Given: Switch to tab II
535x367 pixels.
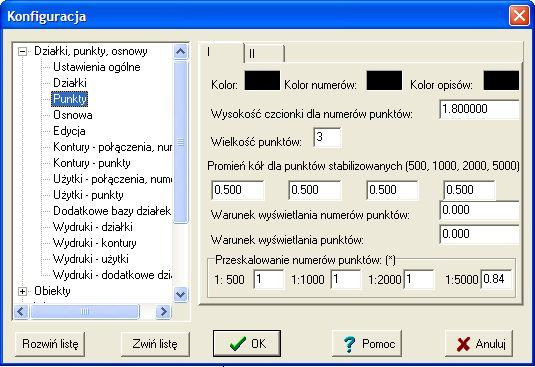Looking at the screenshot, I should pyautogui.click(x=264, y=54).
